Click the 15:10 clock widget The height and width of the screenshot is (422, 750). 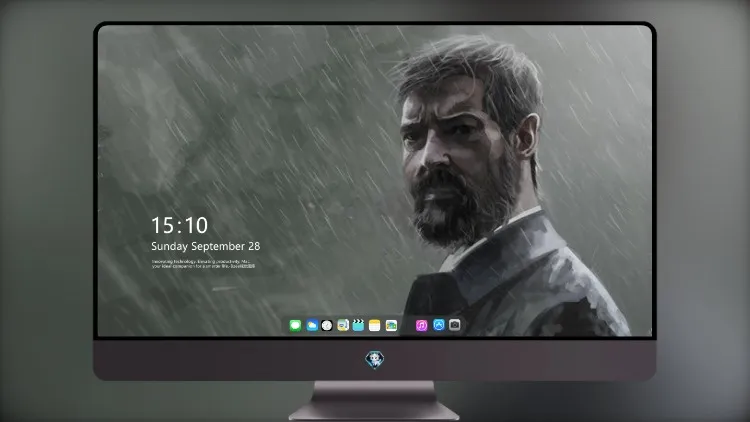click(x=179, y=225)
